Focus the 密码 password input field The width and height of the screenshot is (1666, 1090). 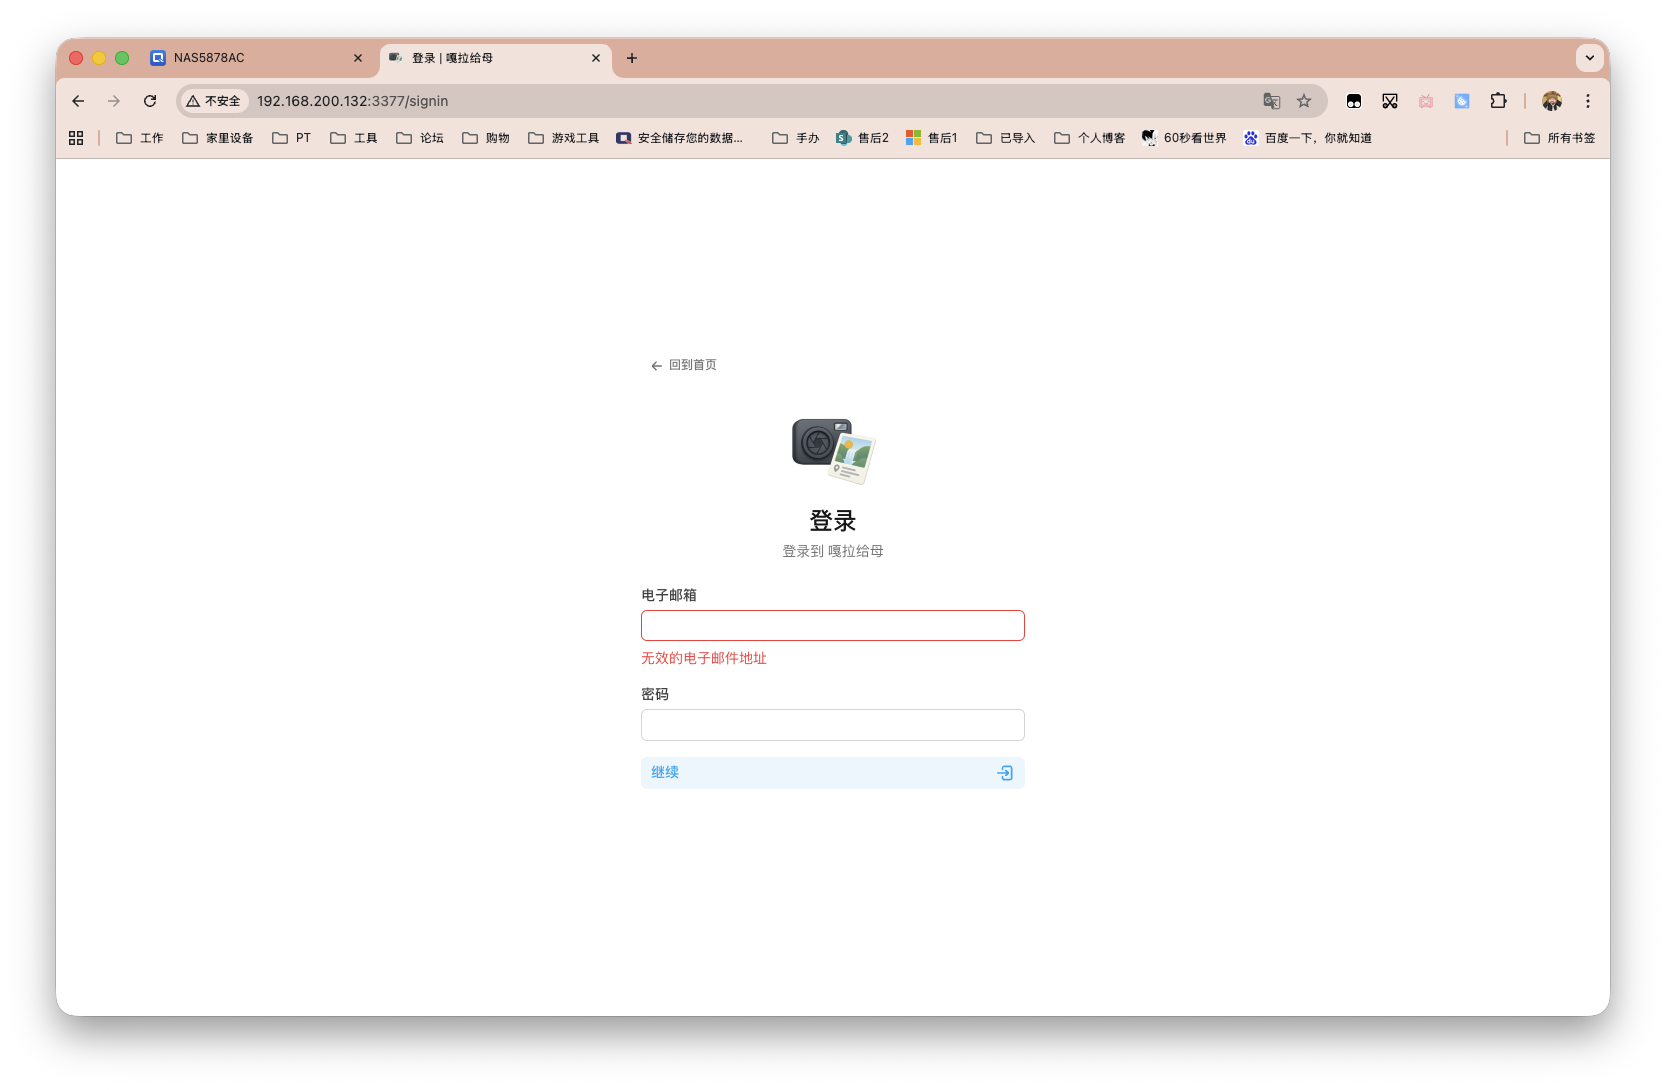point(833,724)
